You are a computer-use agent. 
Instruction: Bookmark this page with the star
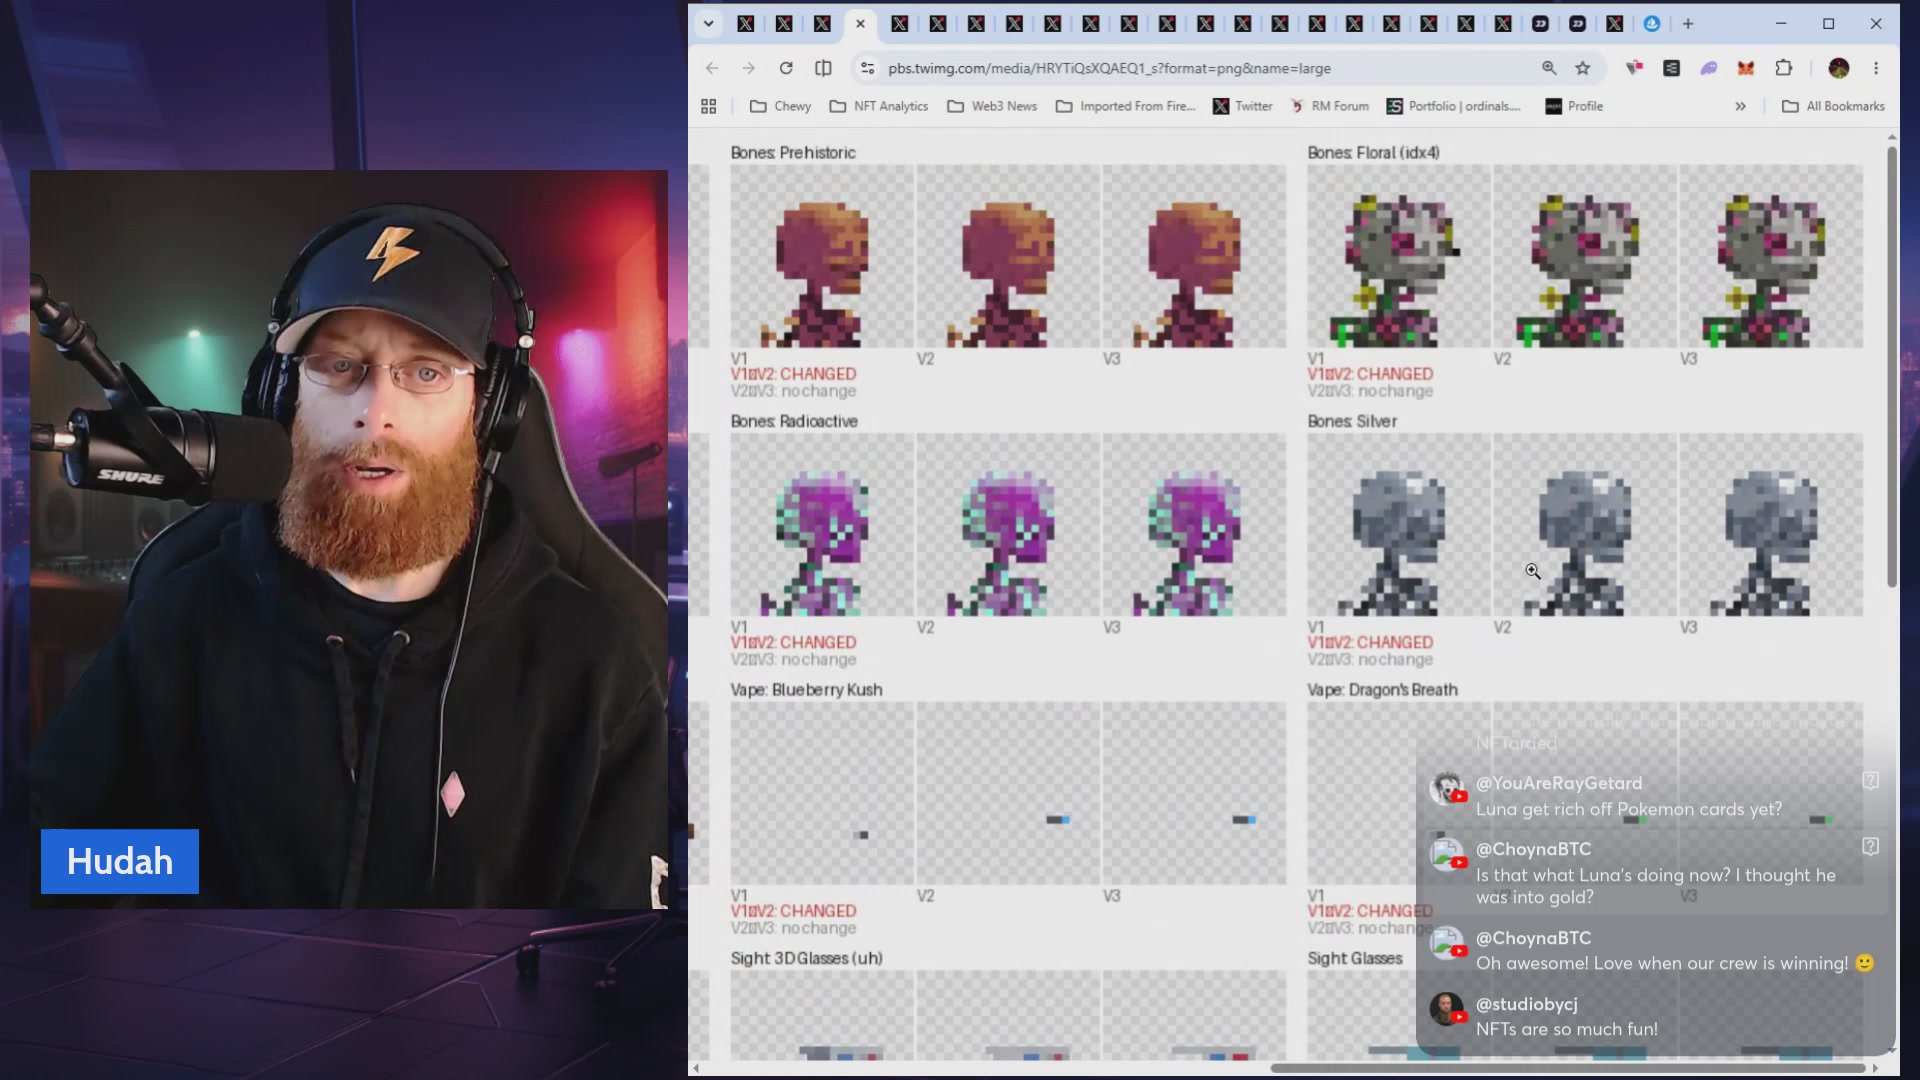point(1583,68)
